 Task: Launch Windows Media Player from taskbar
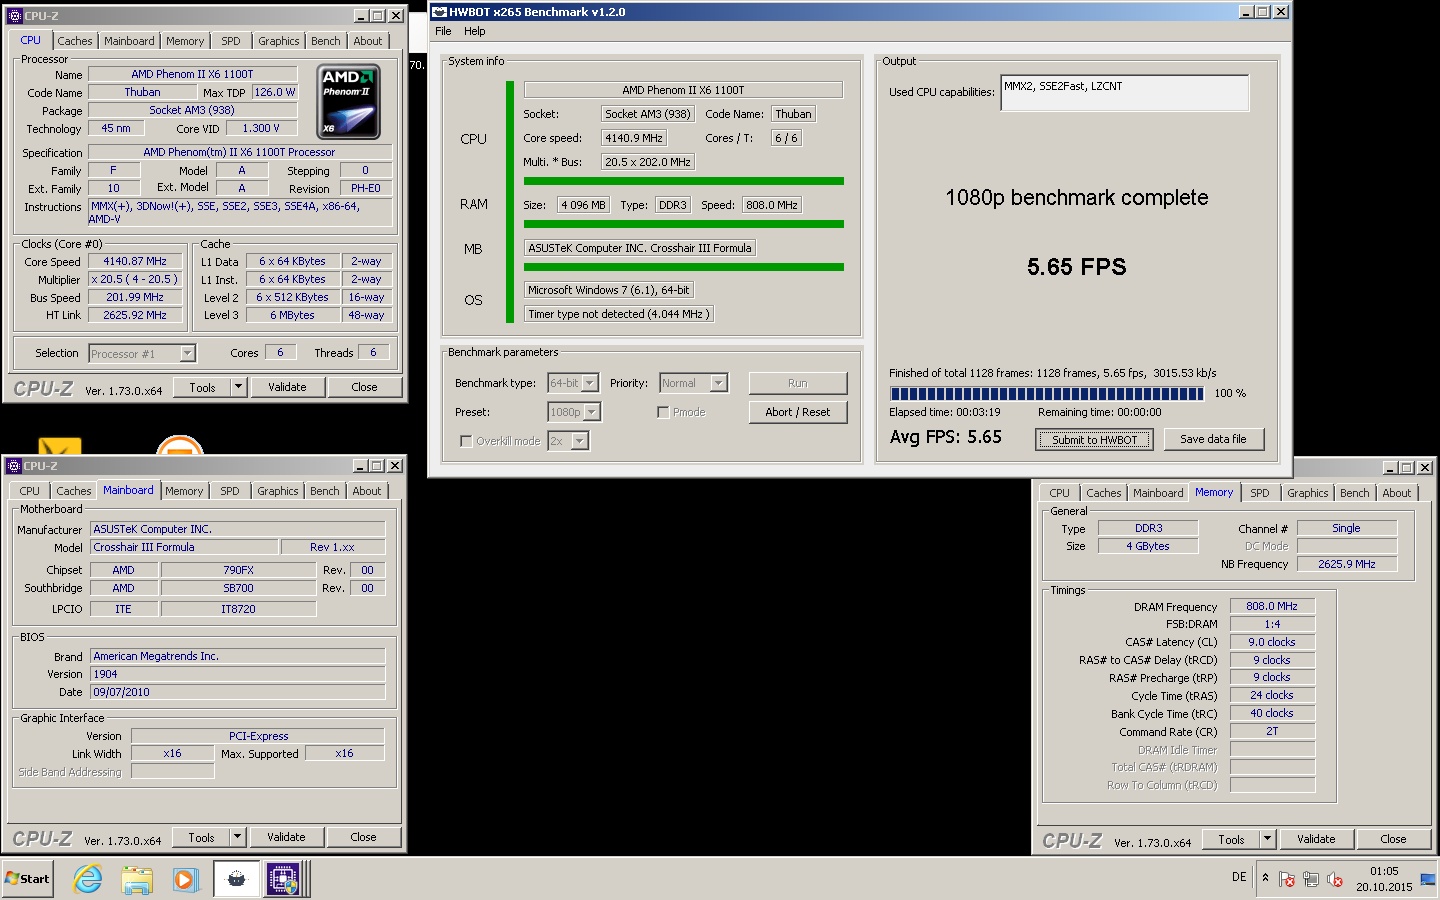coord(185,879)
